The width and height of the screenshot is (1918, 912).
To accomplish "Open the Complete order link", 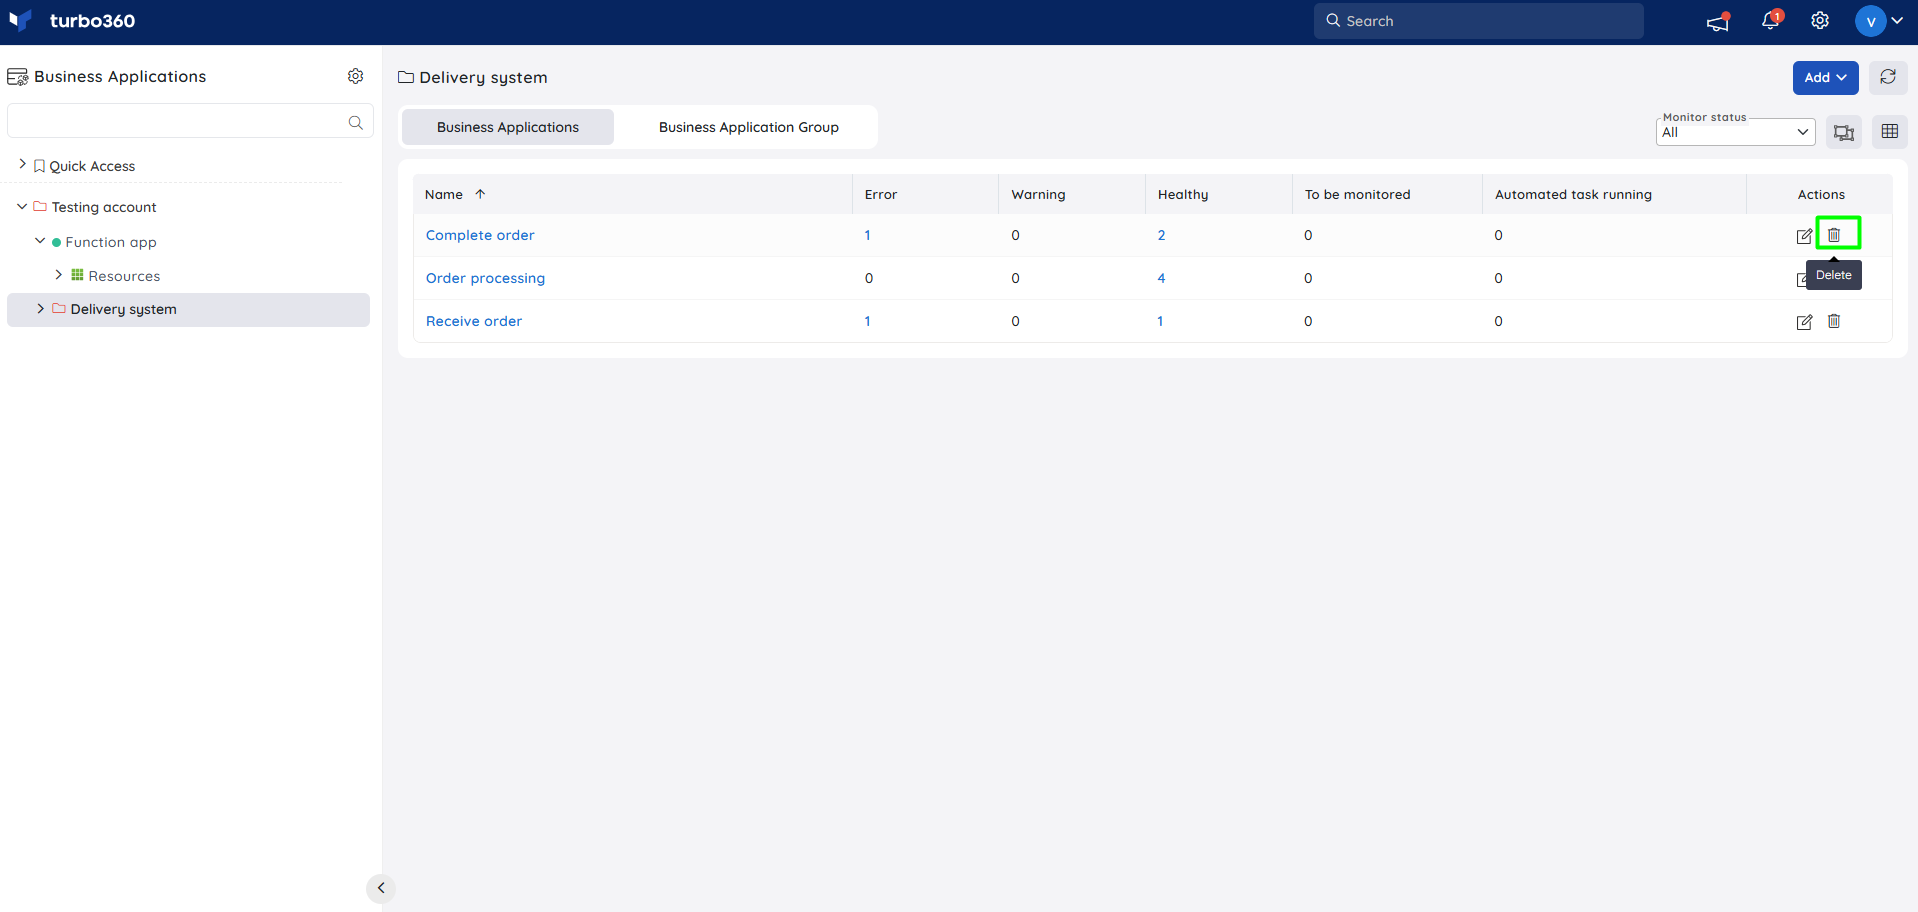I will 480,235.
